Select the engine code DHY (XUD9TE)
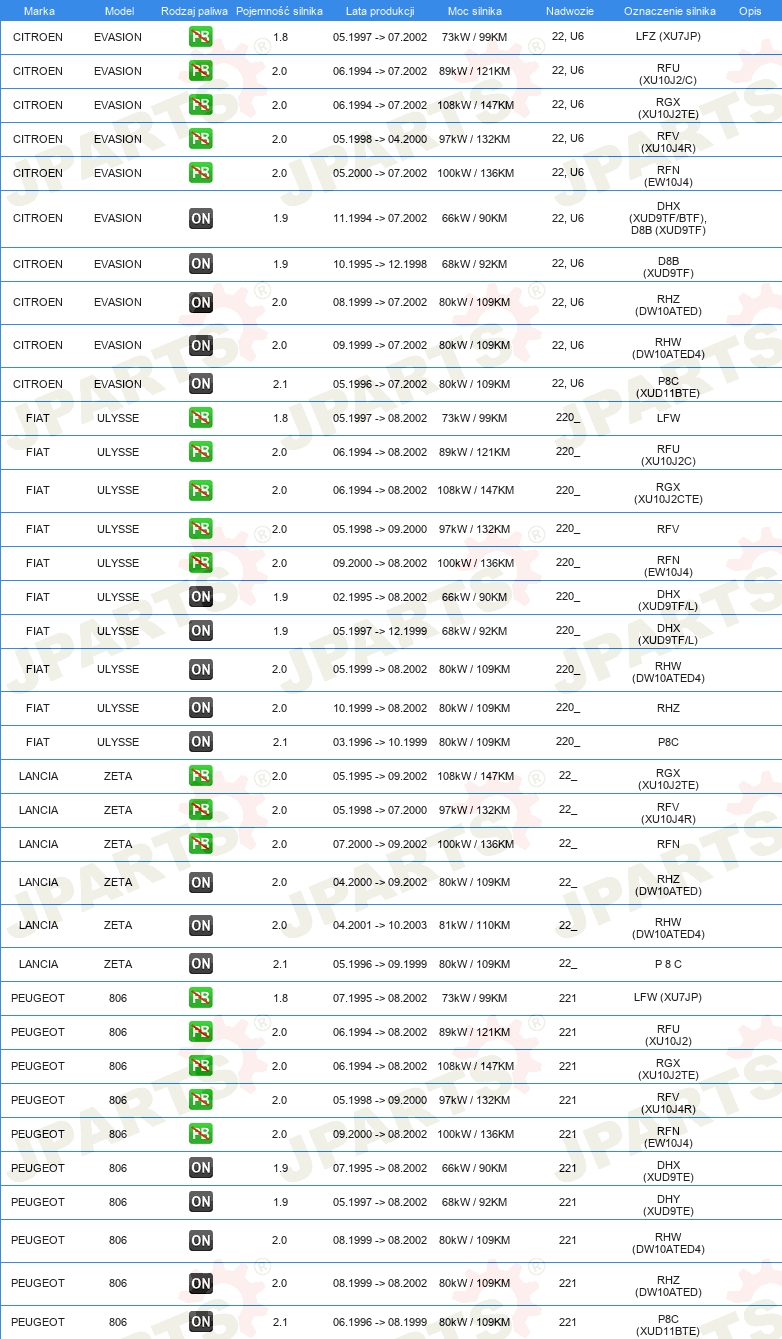The width and height of the screenshot is (782, 1339). tap(669, 1205)
